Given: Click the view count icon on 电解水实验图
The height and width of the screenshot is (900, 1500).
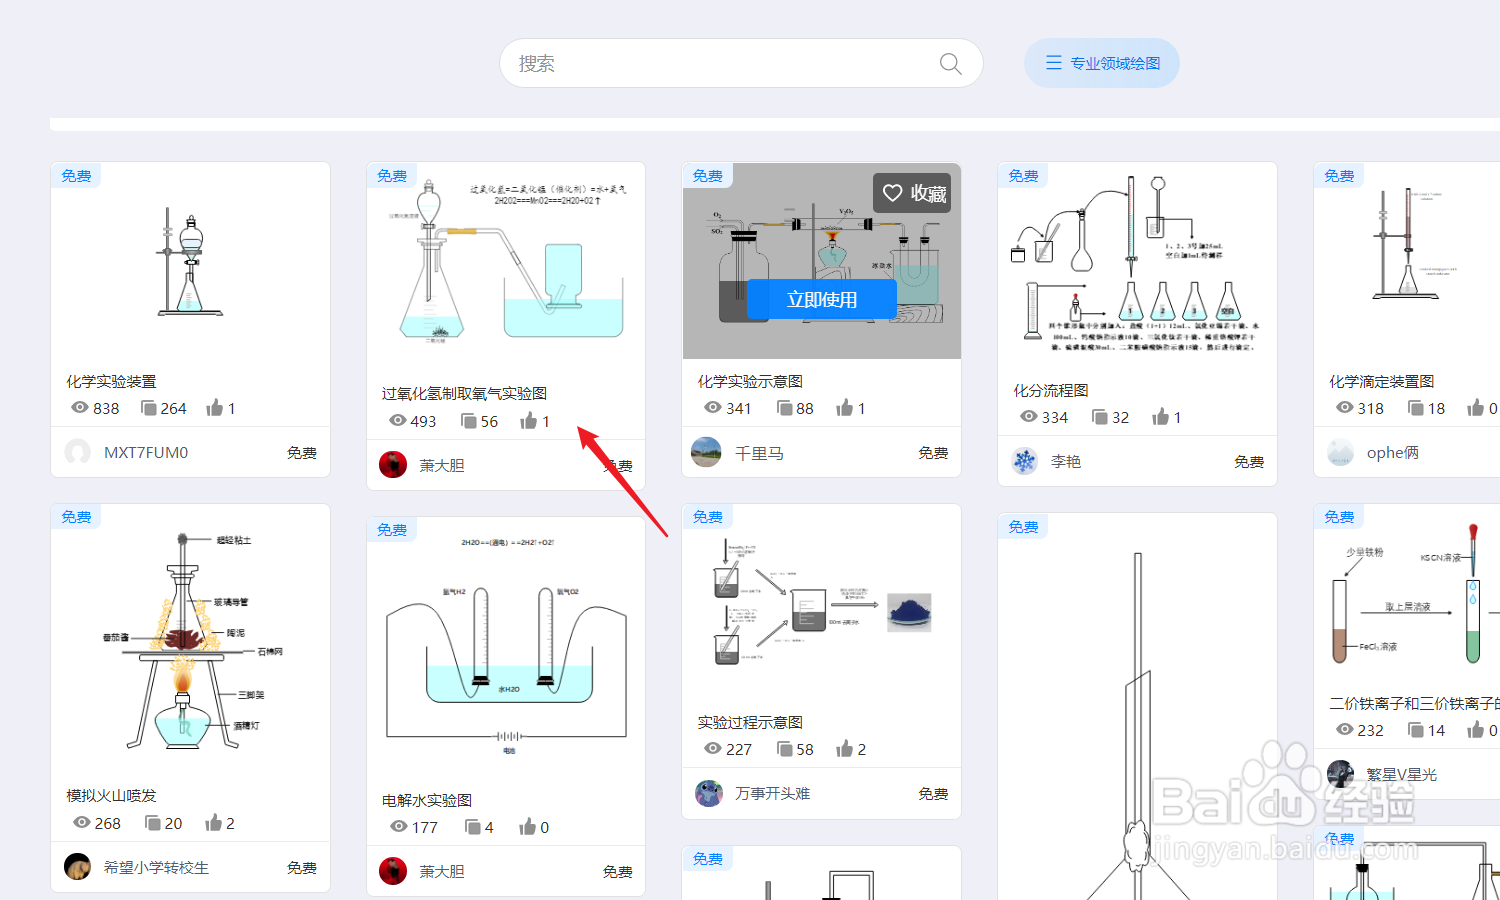Looking at the screenshot, I should pyautogui.click(x=397, y=827).
